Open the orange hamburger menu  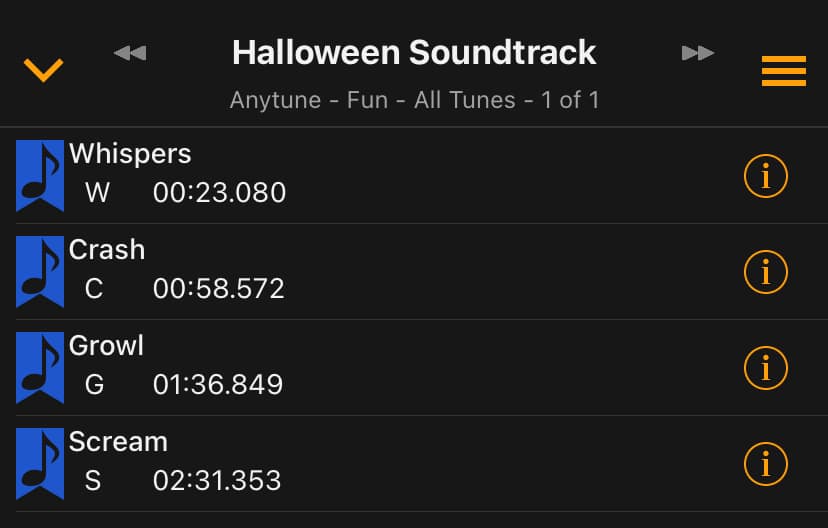point(783,71)
